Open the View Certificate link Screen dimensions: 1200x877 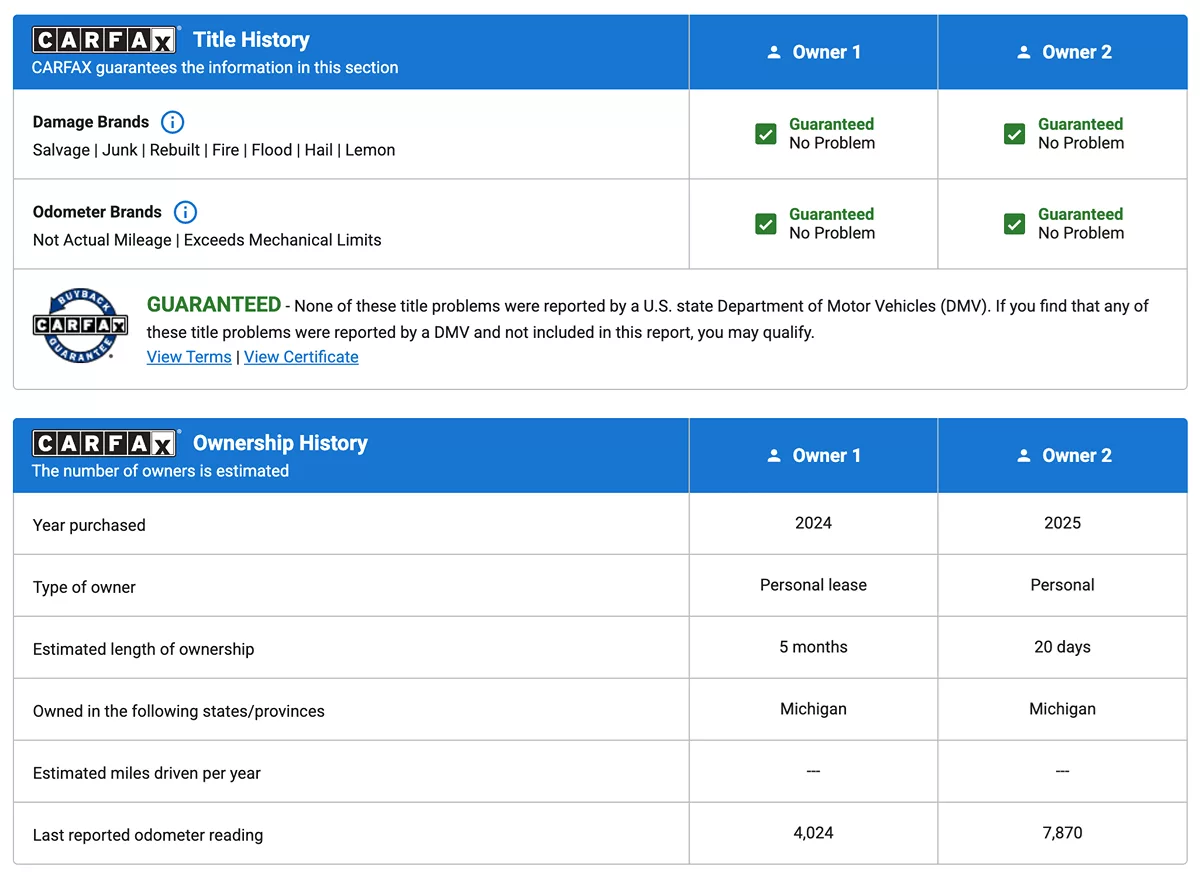coord(301,357)
